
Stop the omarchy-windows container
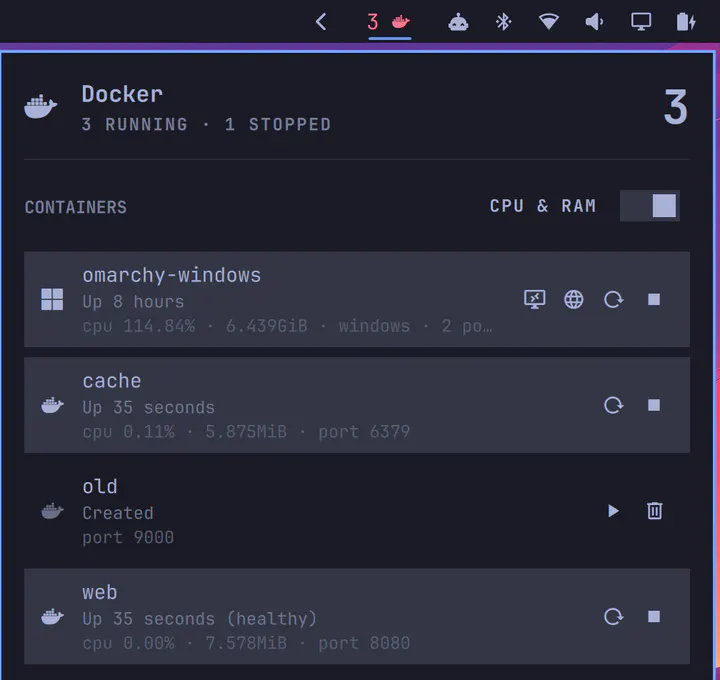(x=654, y=299)
